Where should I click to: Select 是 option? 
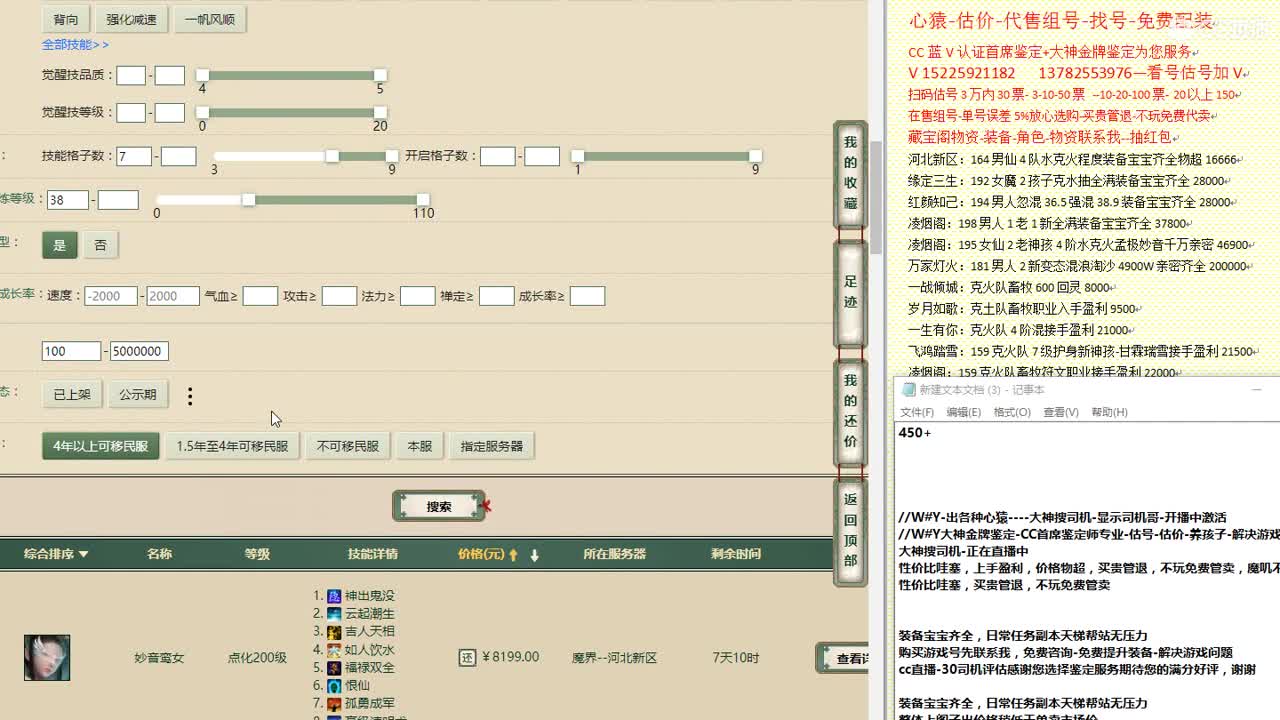(x=59, y=245)
